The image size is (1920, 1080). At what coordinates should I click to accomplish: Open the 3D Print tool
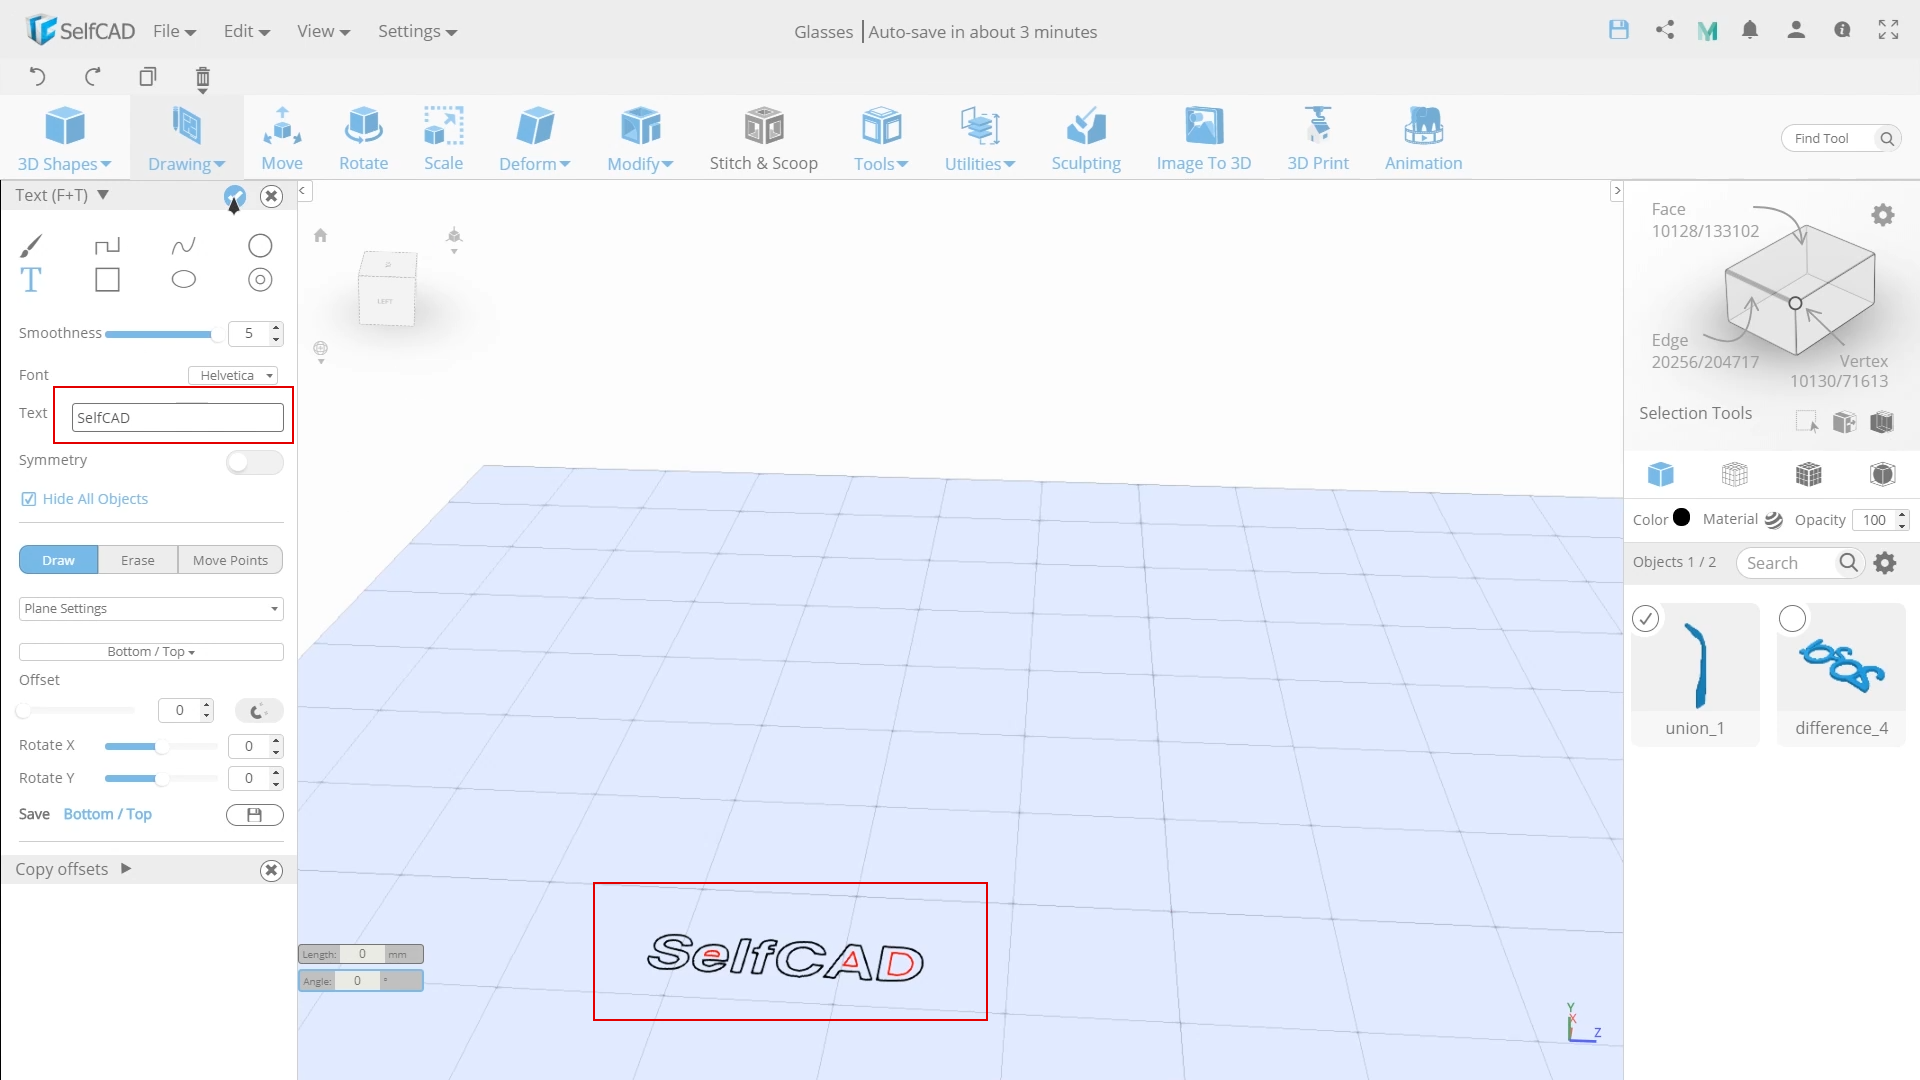click(x=1318, y=138)
